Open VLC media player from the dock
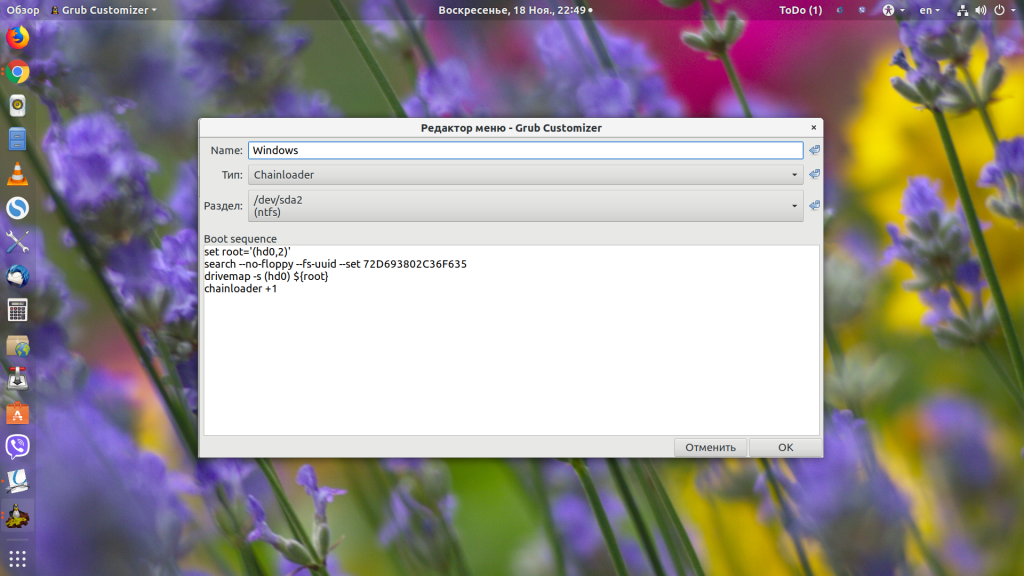Image resolution: width=1024 pixels, height=576 pixels. 17,174
